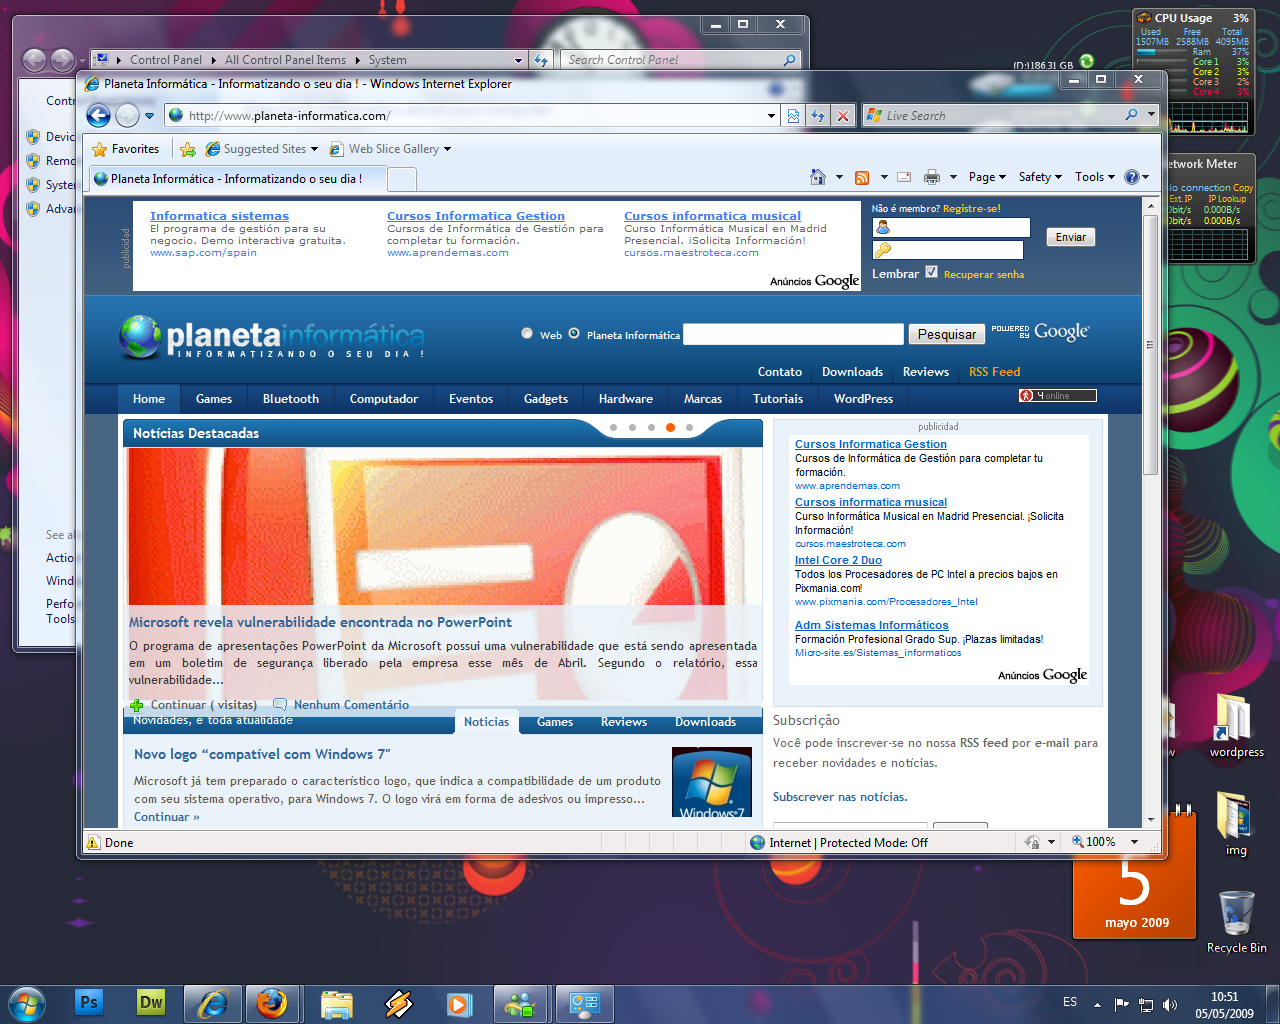Screen dimensions: 1280x1024
Task: Select the Web search radio button
Action: click(x=527, y=334)
